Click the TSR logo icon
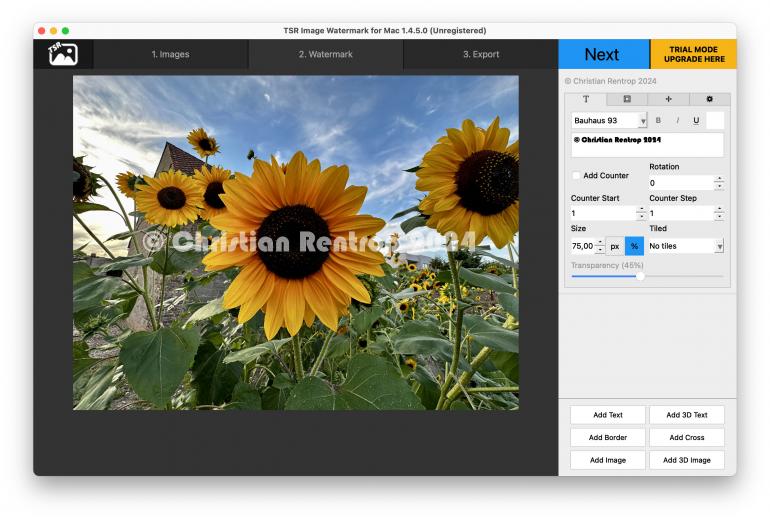This screenshot has height=520, width=770. coord(63,54)
